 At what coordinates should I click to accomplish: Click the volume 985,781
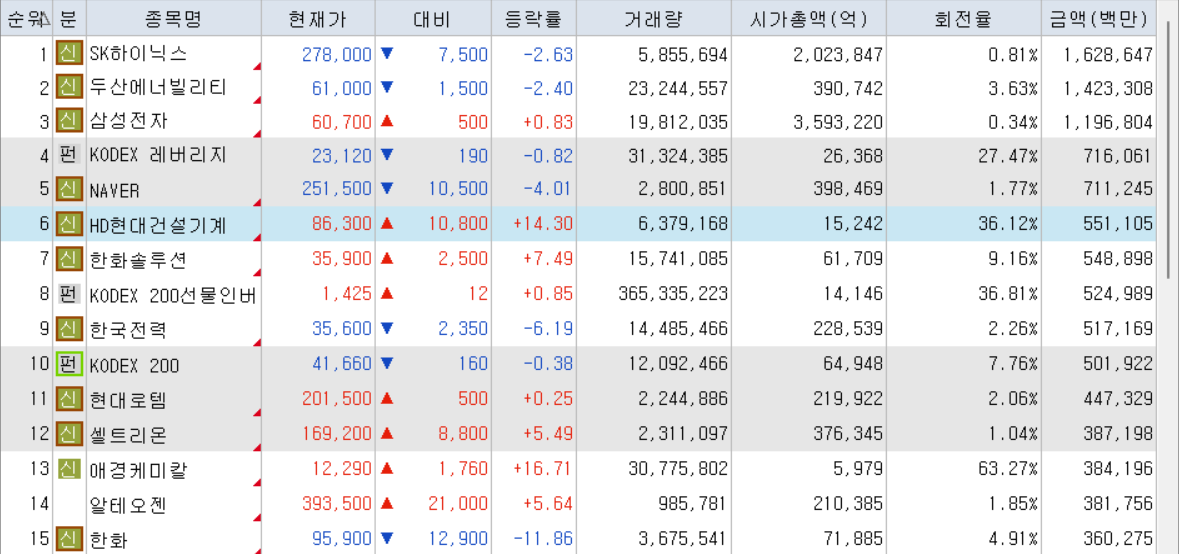tap(693, 504)
